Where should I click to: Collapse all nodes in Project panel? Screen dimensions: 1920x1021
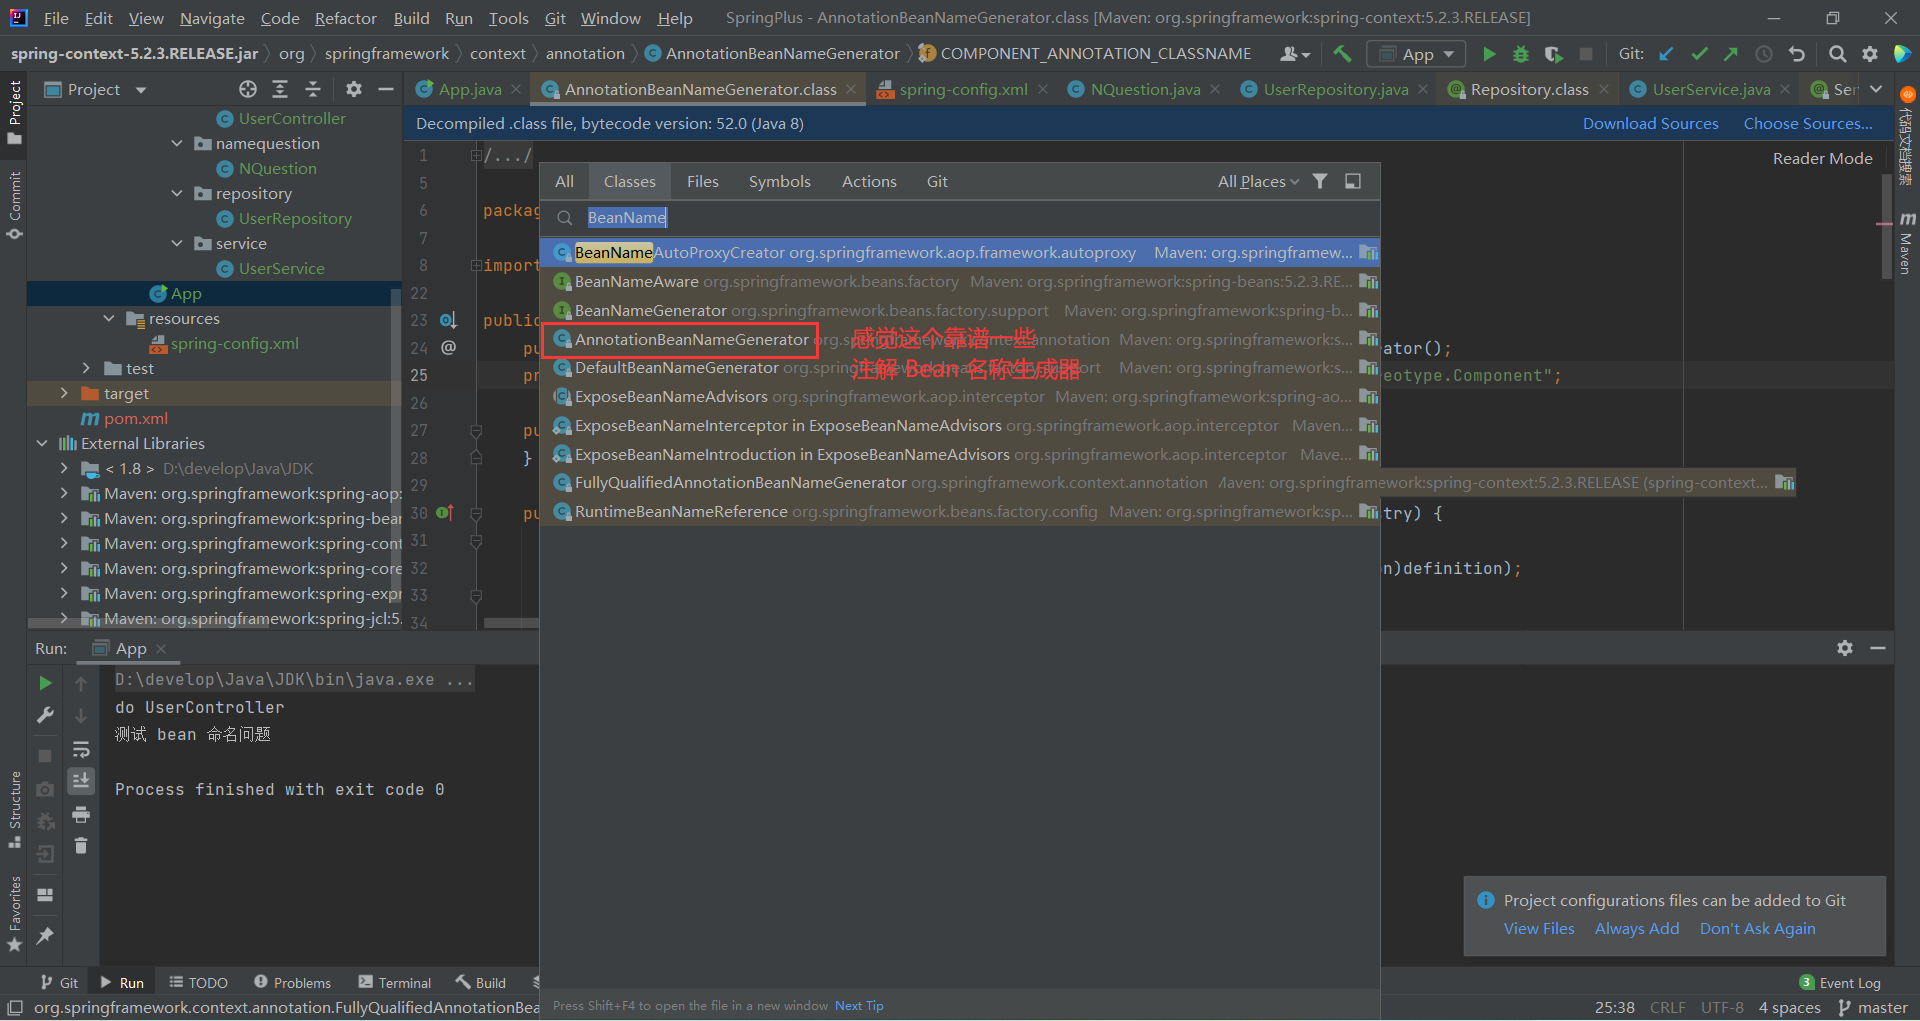(313, 89)
